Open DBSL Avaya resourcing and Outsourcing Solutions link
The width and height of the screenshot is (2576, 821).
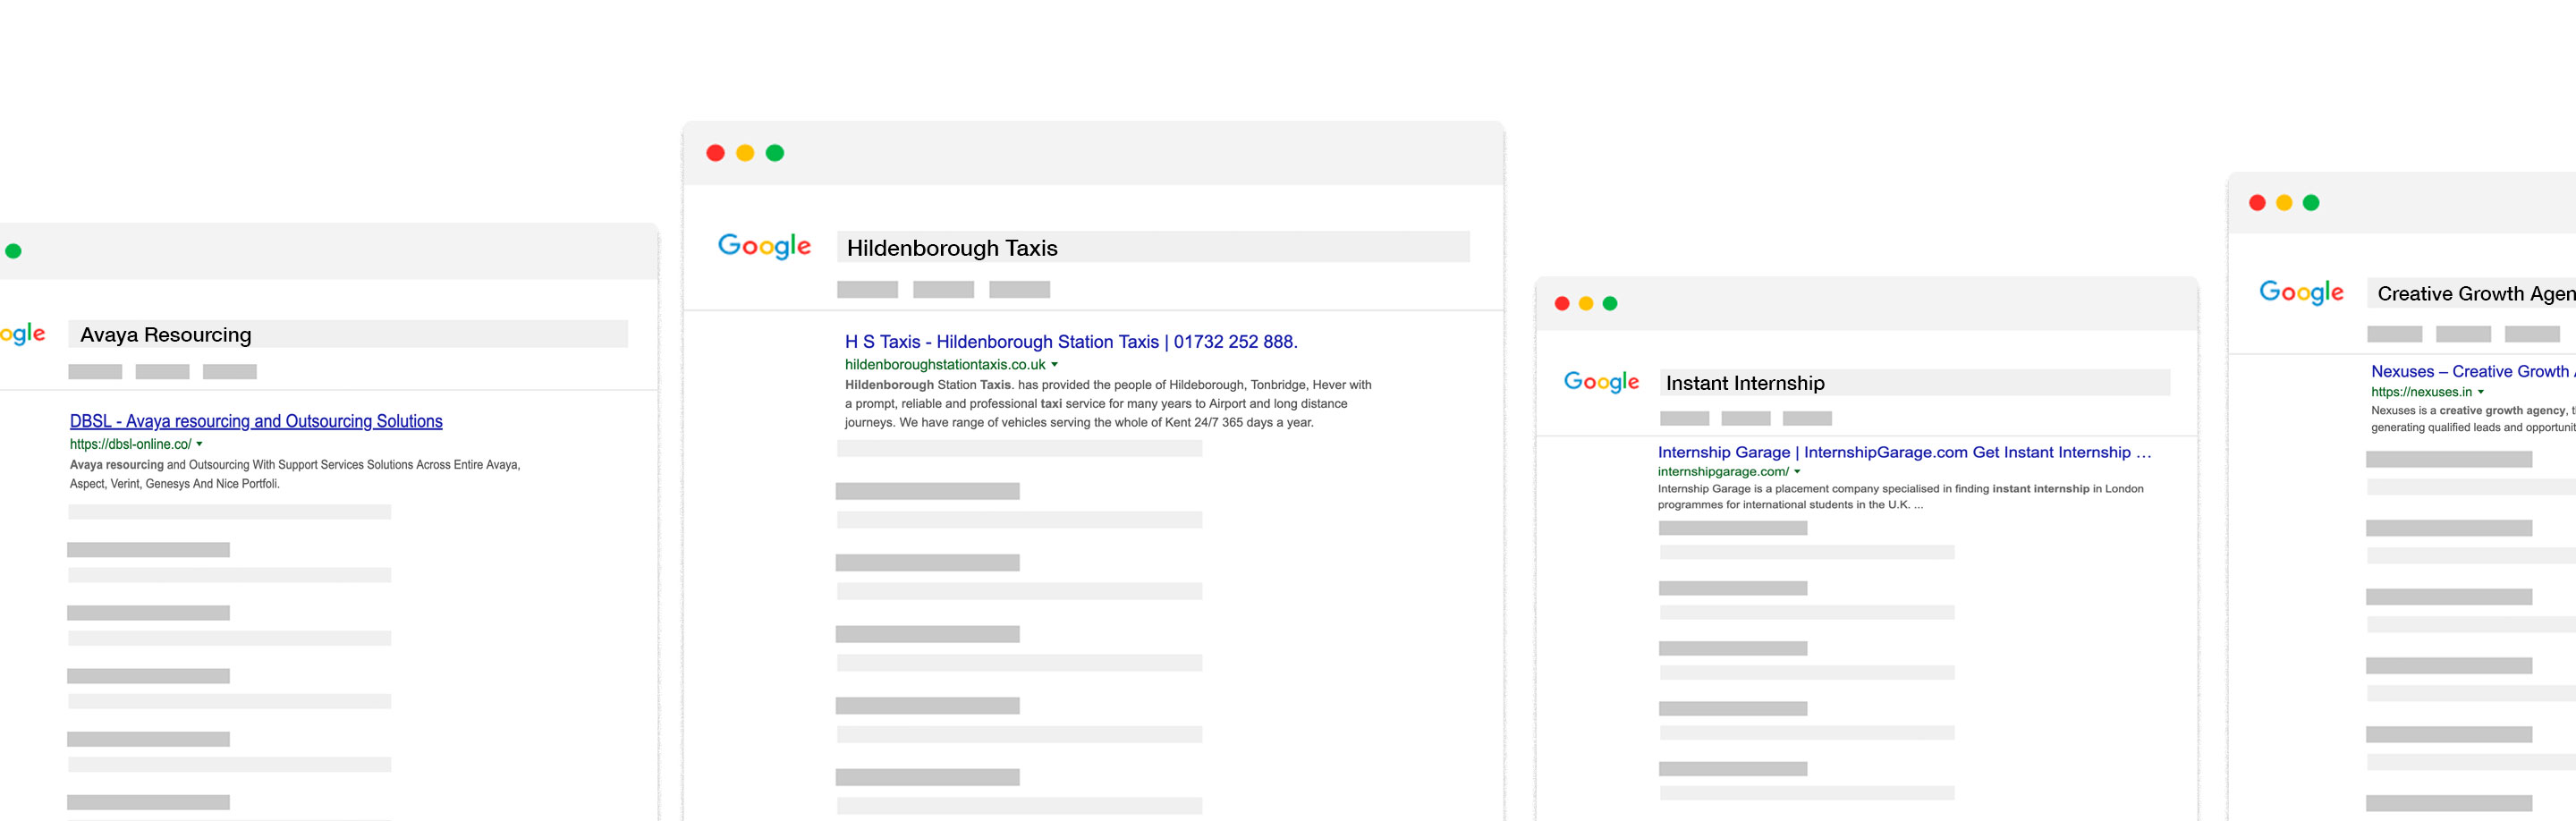click(x=256, y=422)
